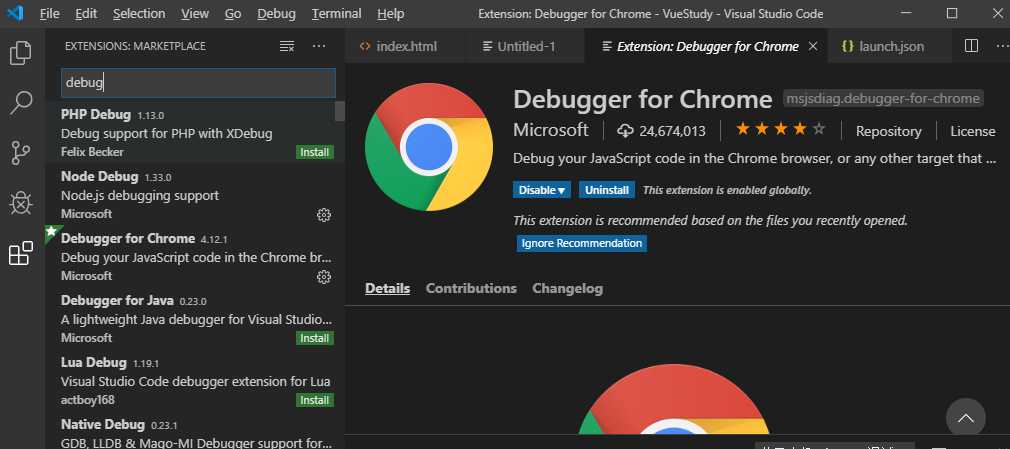Open the File menu

tap(50, 13)
